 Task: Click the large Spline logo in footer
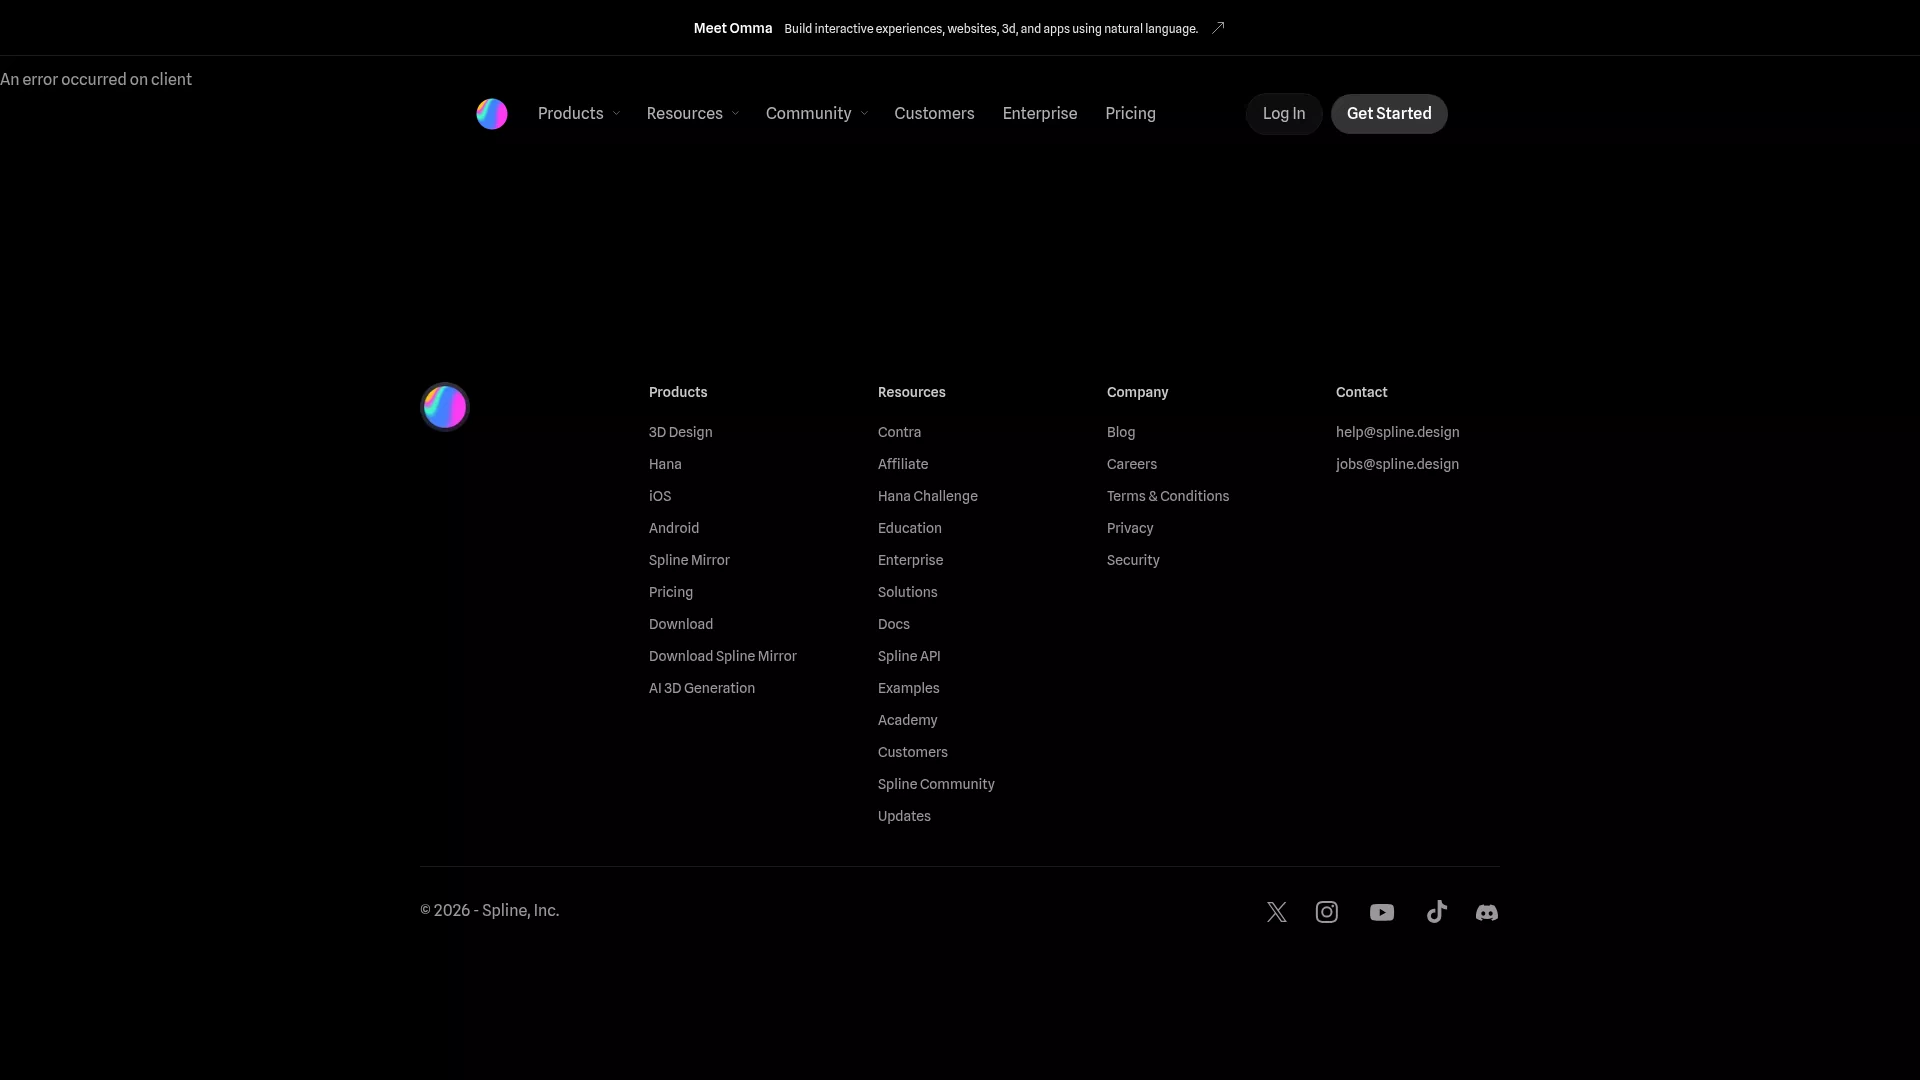445,407
